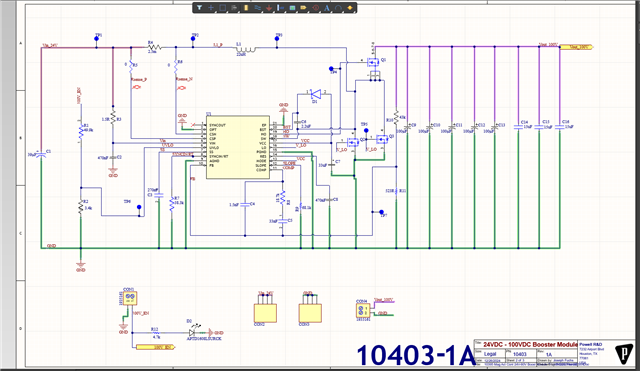640x371 pixels.
Task: Click the yellow place port icon
Action: click(303, 7)
